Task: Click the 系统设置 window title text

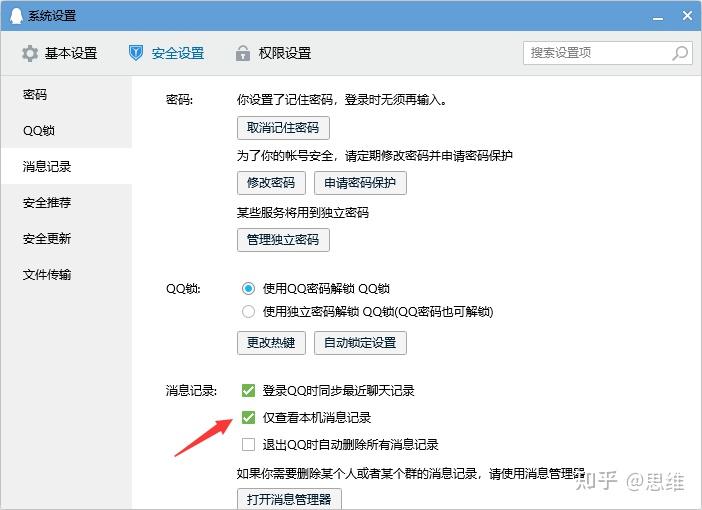Action: click(x=52, y=16)
